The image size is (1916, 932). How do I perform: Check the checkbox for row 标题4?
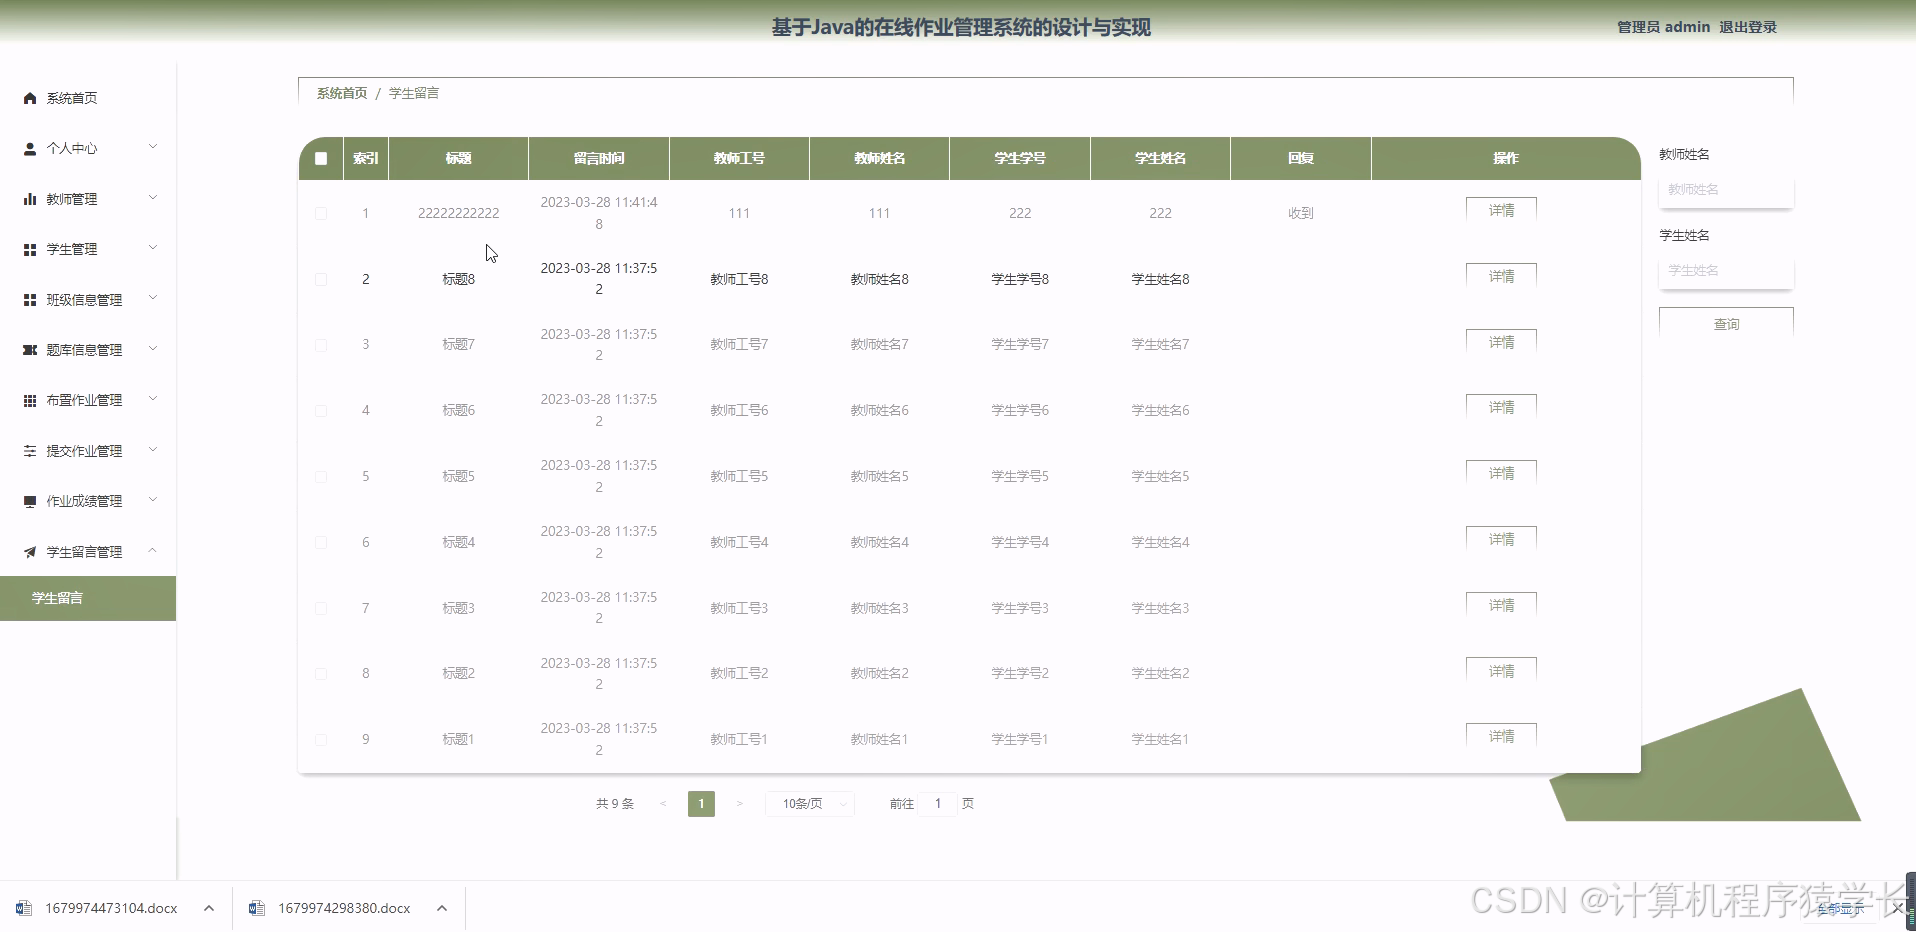click(x=321, y=542)
